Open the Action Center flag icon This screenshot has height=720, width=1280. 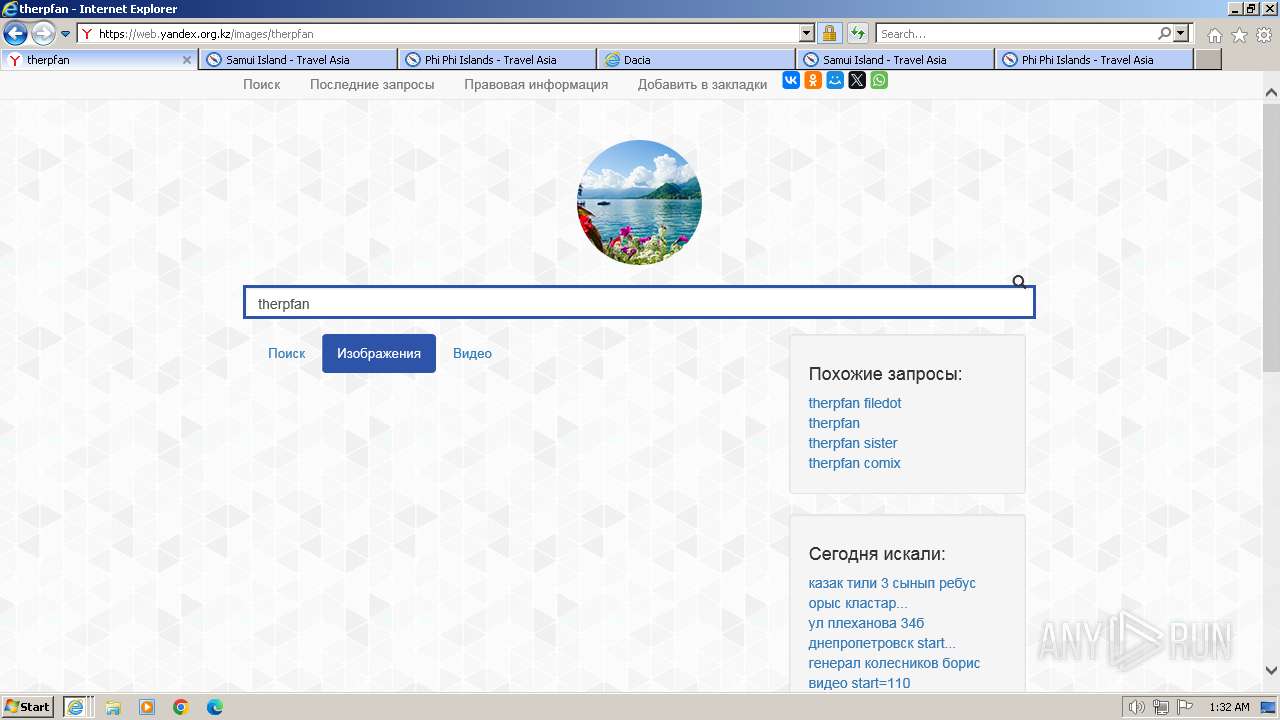1185,707
